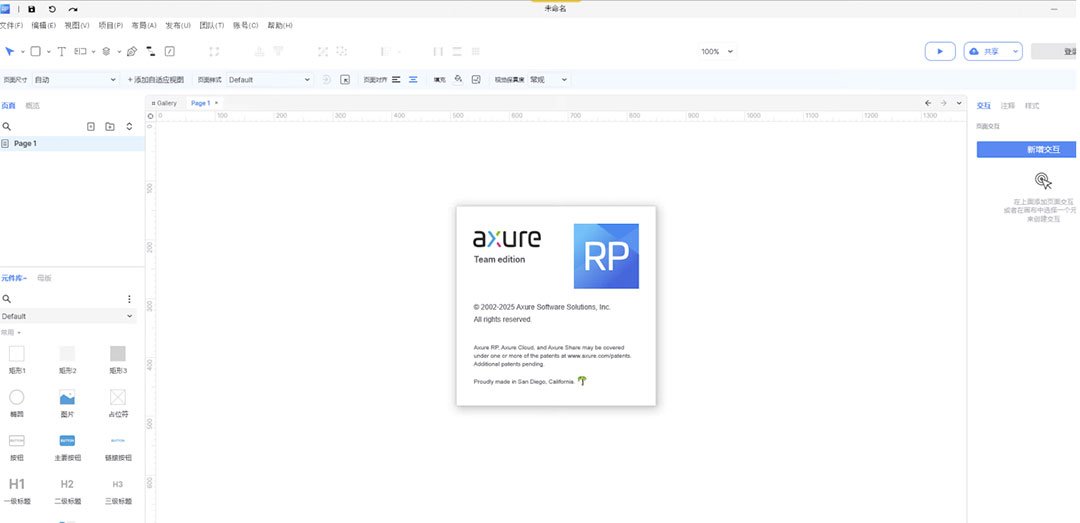The height and width of the screenshot is (523, 1080).
Task: Select the Text (T) tool
Action: [x=61, y=51]
